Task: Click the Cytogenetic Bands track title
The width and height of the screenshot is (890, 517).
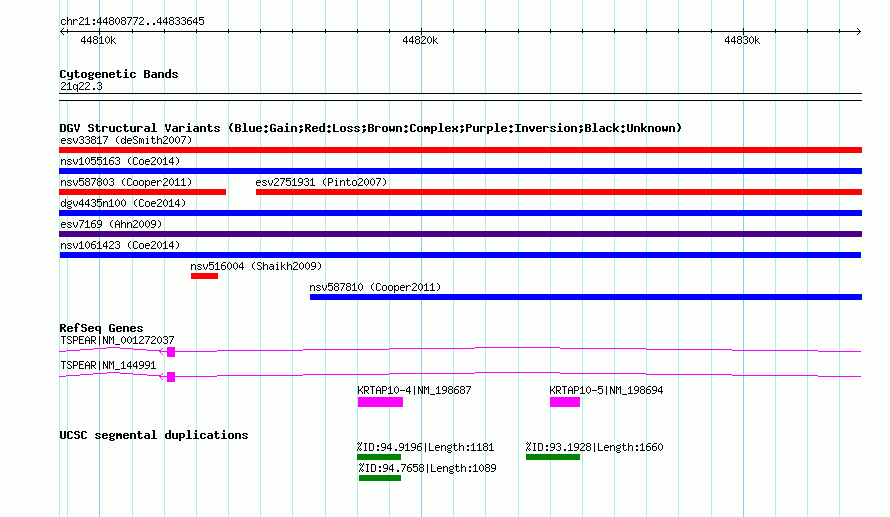Action: click(x=119, y=74)
